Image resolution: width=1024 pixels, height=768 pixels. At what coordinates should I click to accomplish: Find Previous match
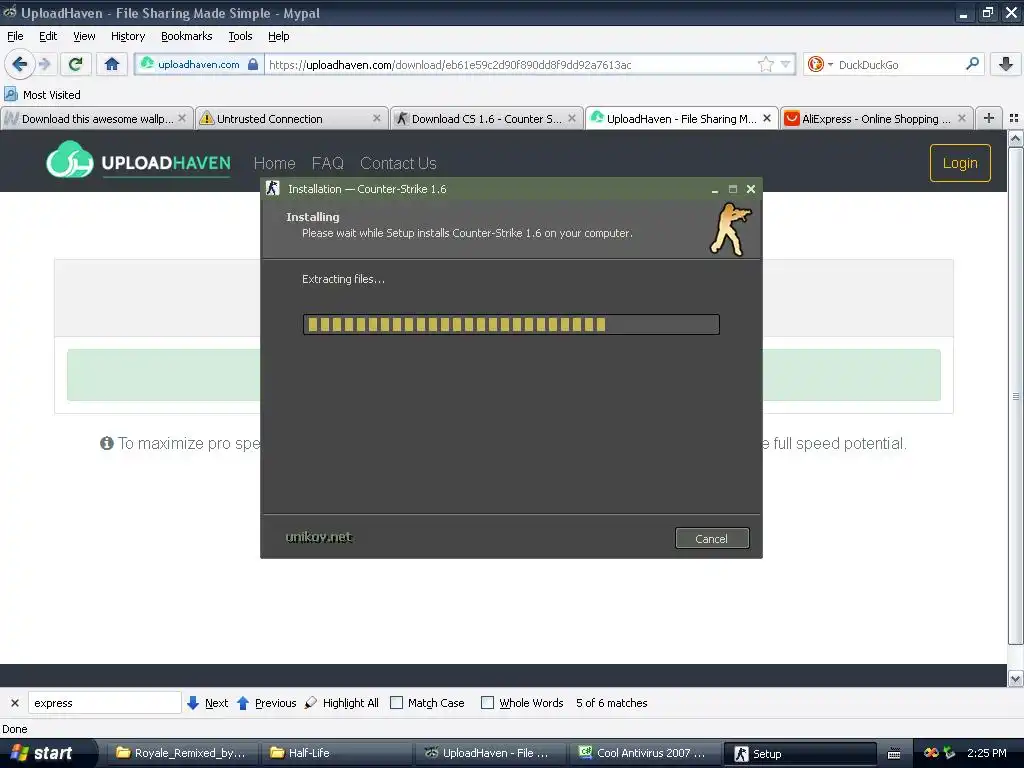pos(266,703)
